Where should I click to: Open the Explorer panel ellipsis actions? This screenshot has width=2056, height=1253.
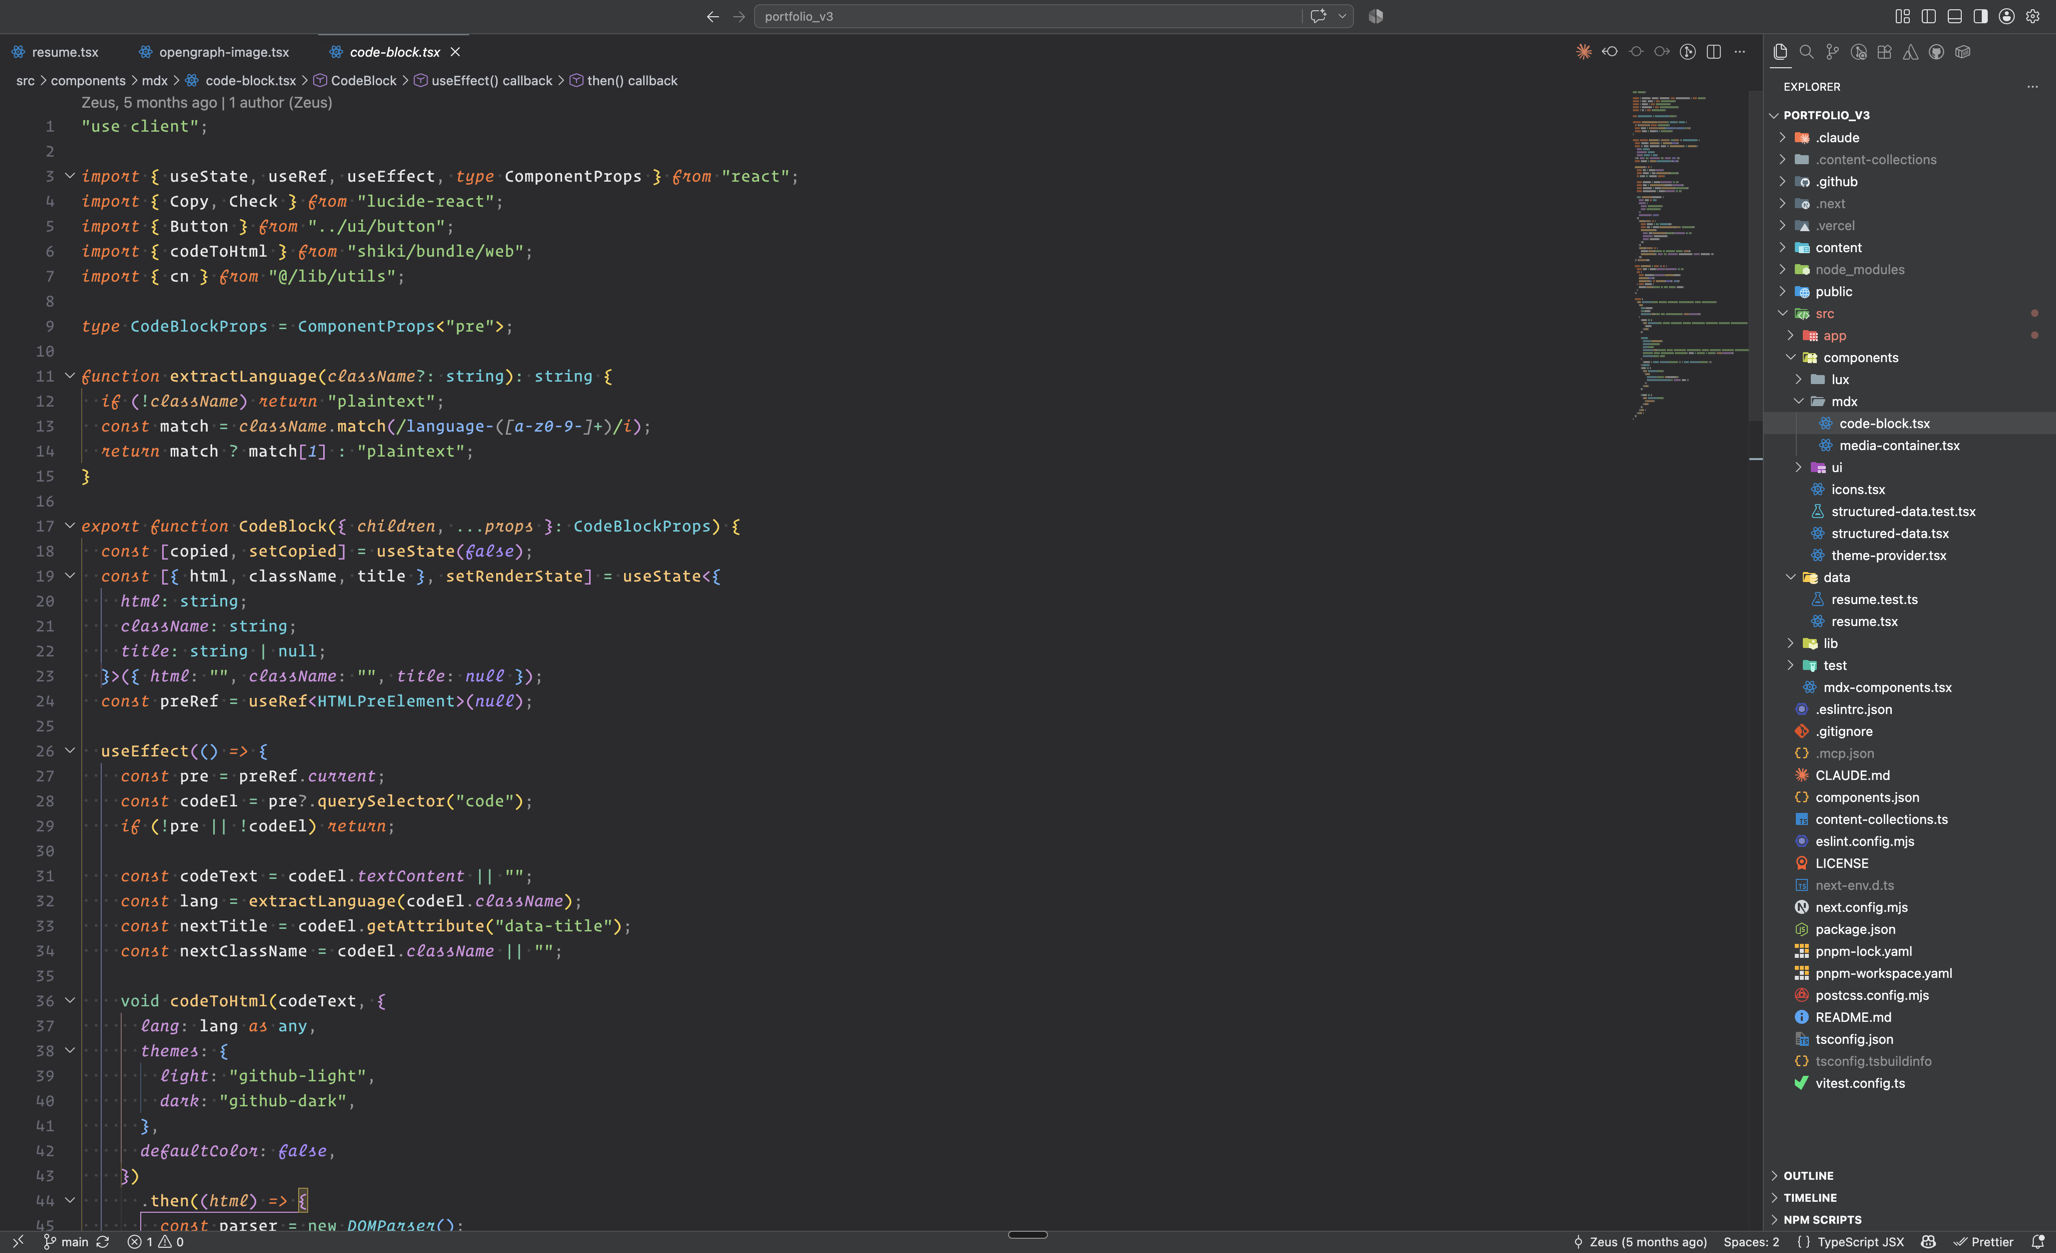pos(2032,87)
